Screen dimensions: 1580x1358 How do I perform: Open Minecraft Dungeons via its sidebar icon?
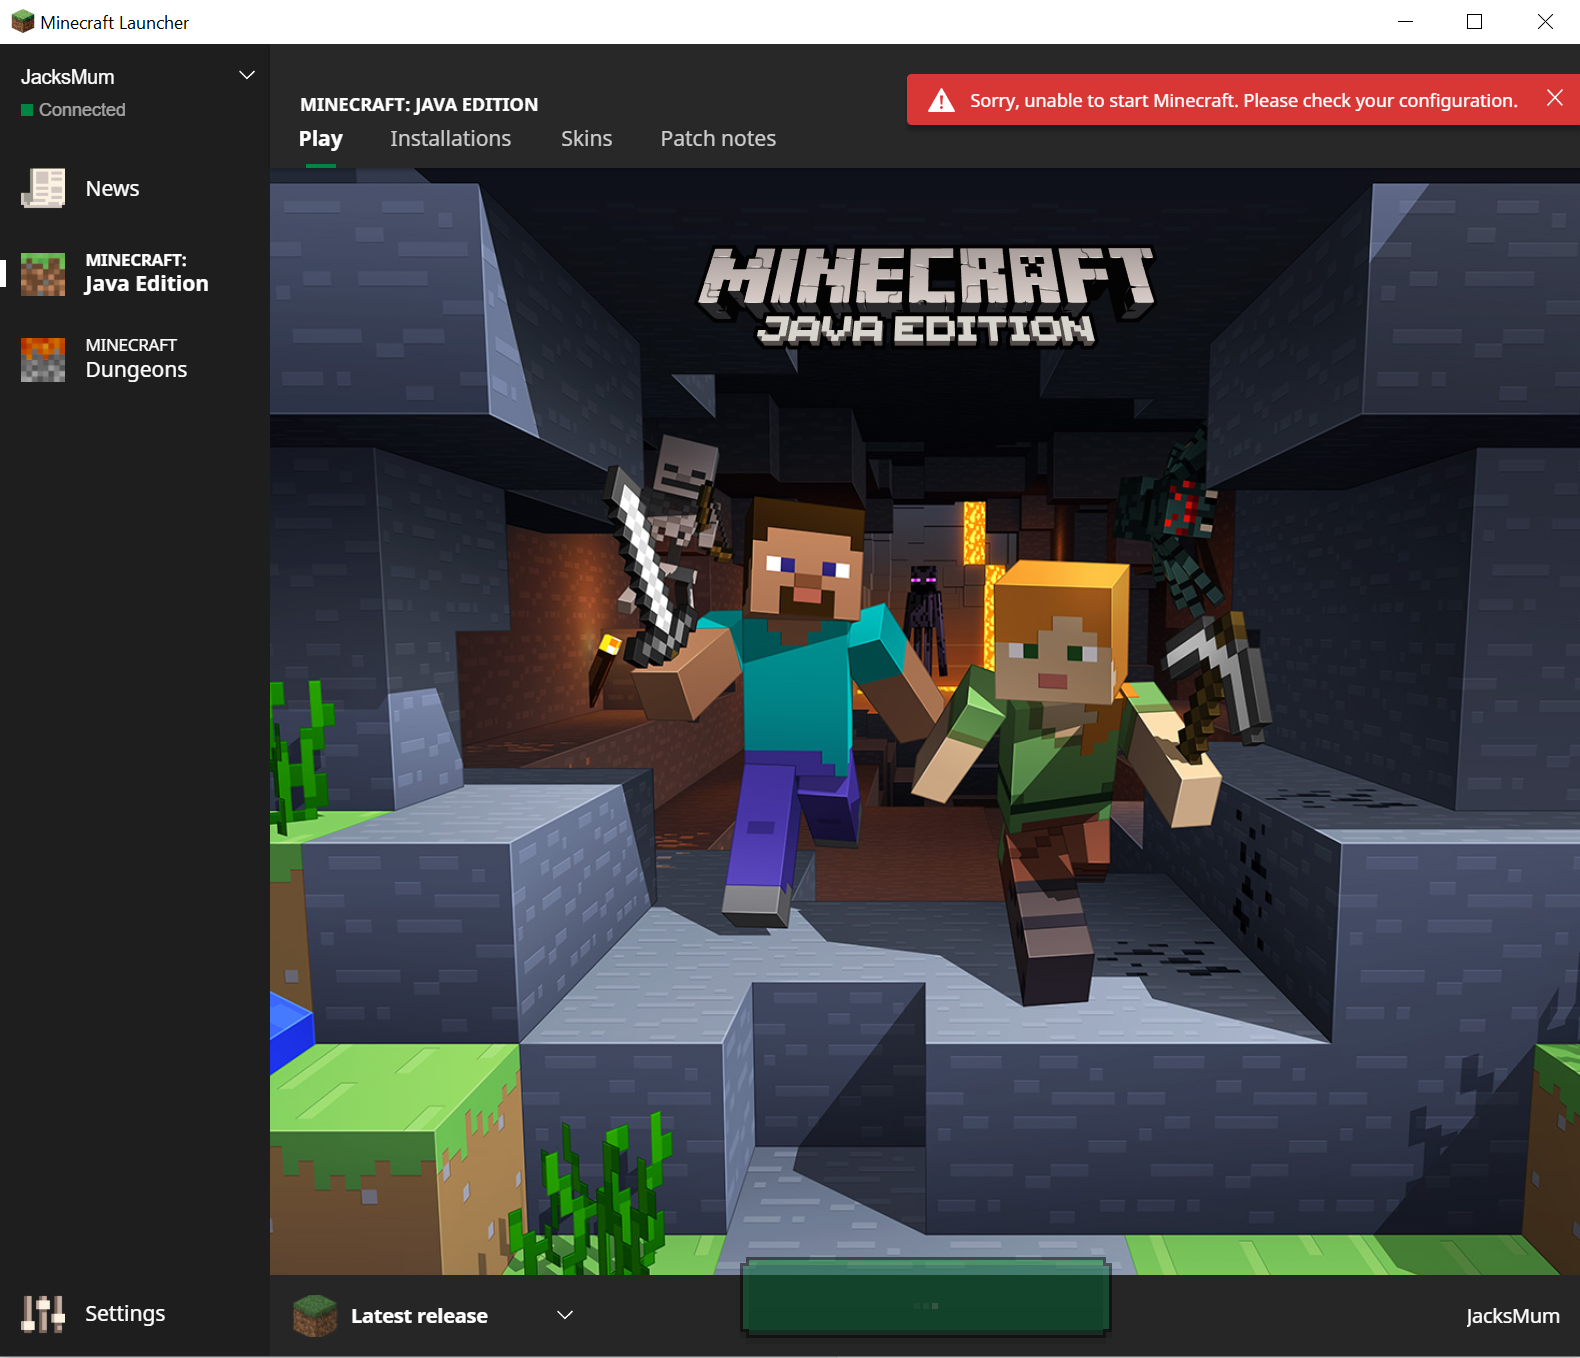point(43,360)
